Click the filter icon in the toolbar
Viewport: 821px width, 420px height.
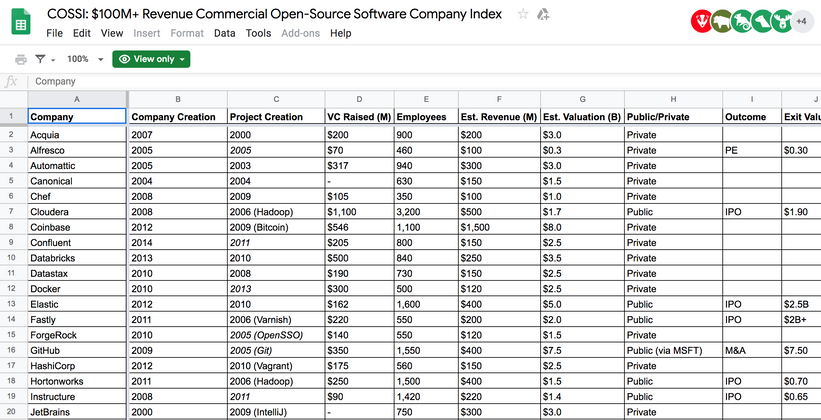point(40,59)
